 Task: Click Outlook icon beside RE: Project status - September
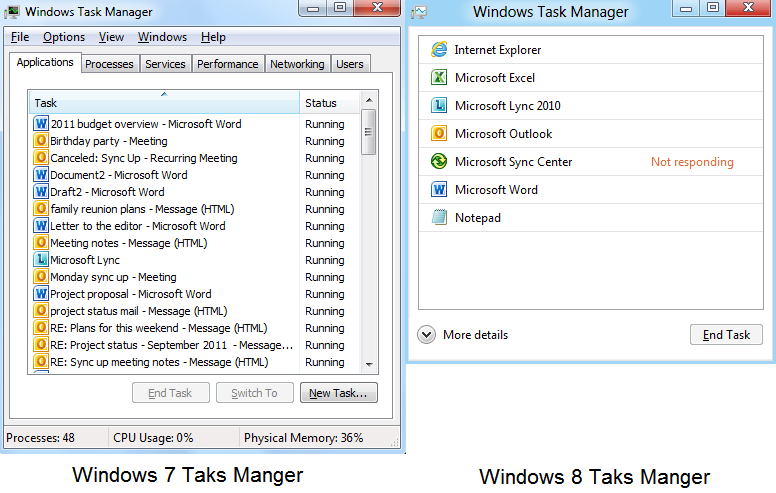tap(41, 345)
